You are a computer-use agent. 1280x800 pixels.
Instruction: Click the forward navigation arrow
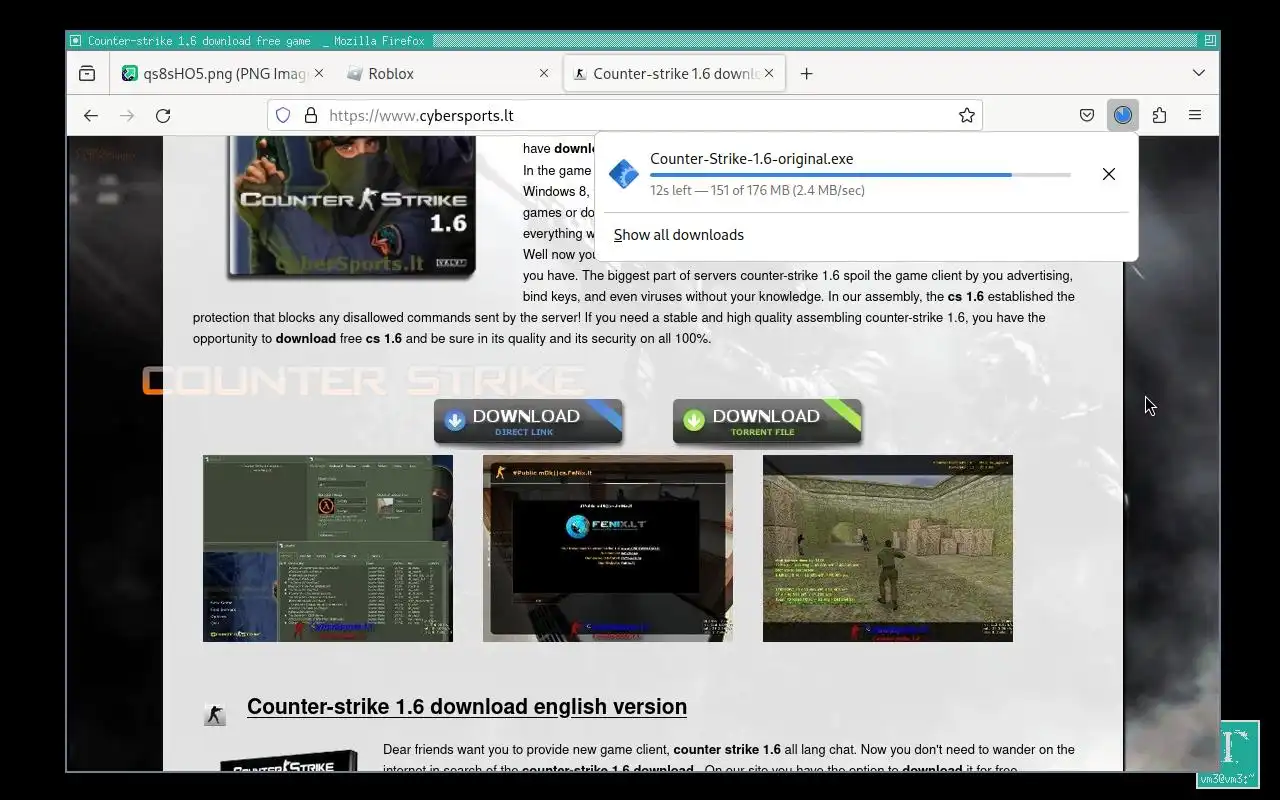click(127, 115)
